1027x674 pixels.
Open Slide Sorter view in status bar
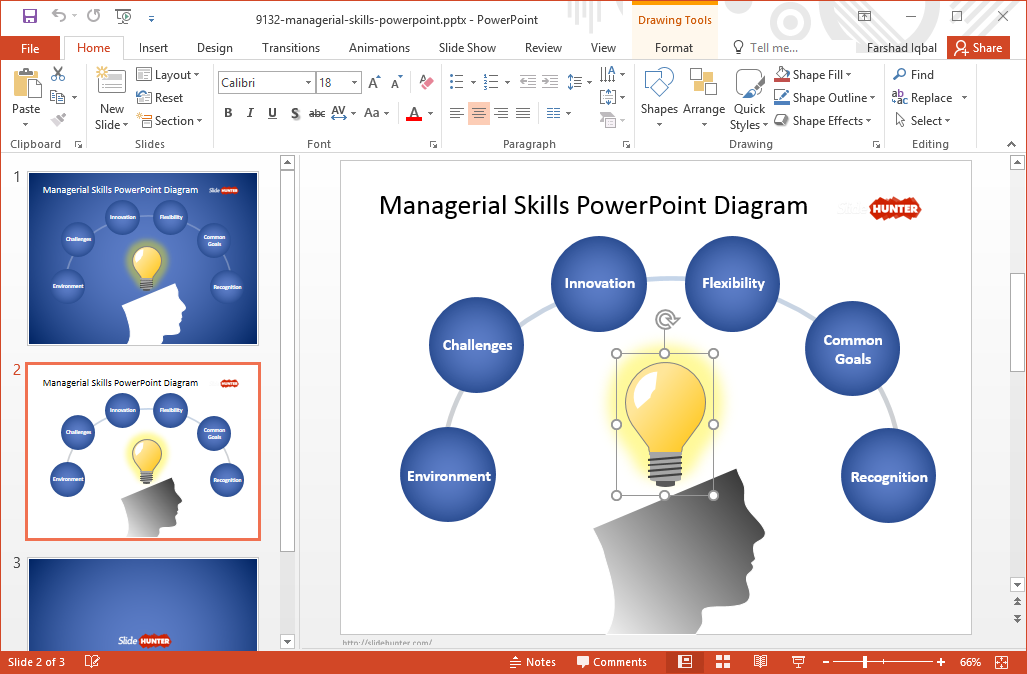pyautogui.click(x=723, y=662)
